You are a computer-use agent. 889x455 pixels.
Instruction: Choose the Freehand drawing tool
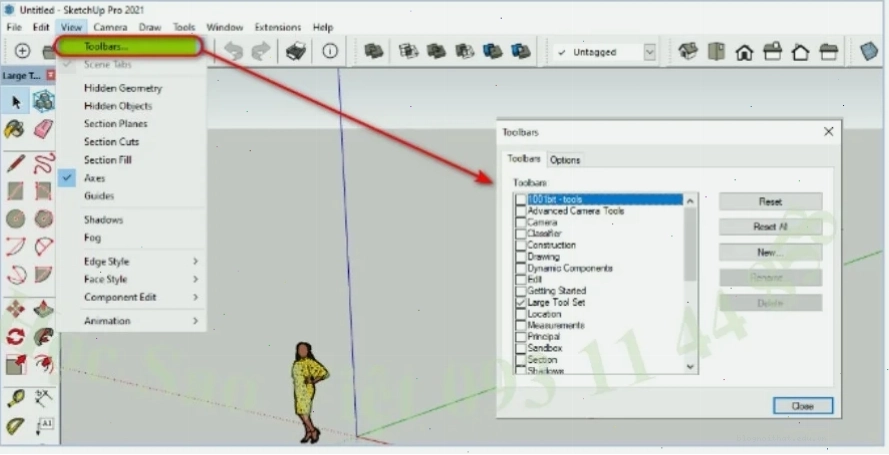pyautogui.click(x=43, y=164)
